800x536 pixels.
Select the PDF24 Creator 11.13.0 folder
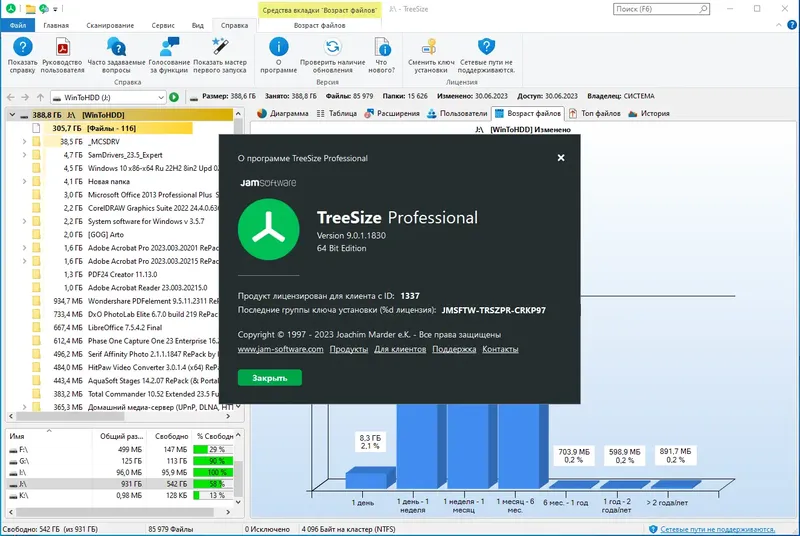pos(122,274)
